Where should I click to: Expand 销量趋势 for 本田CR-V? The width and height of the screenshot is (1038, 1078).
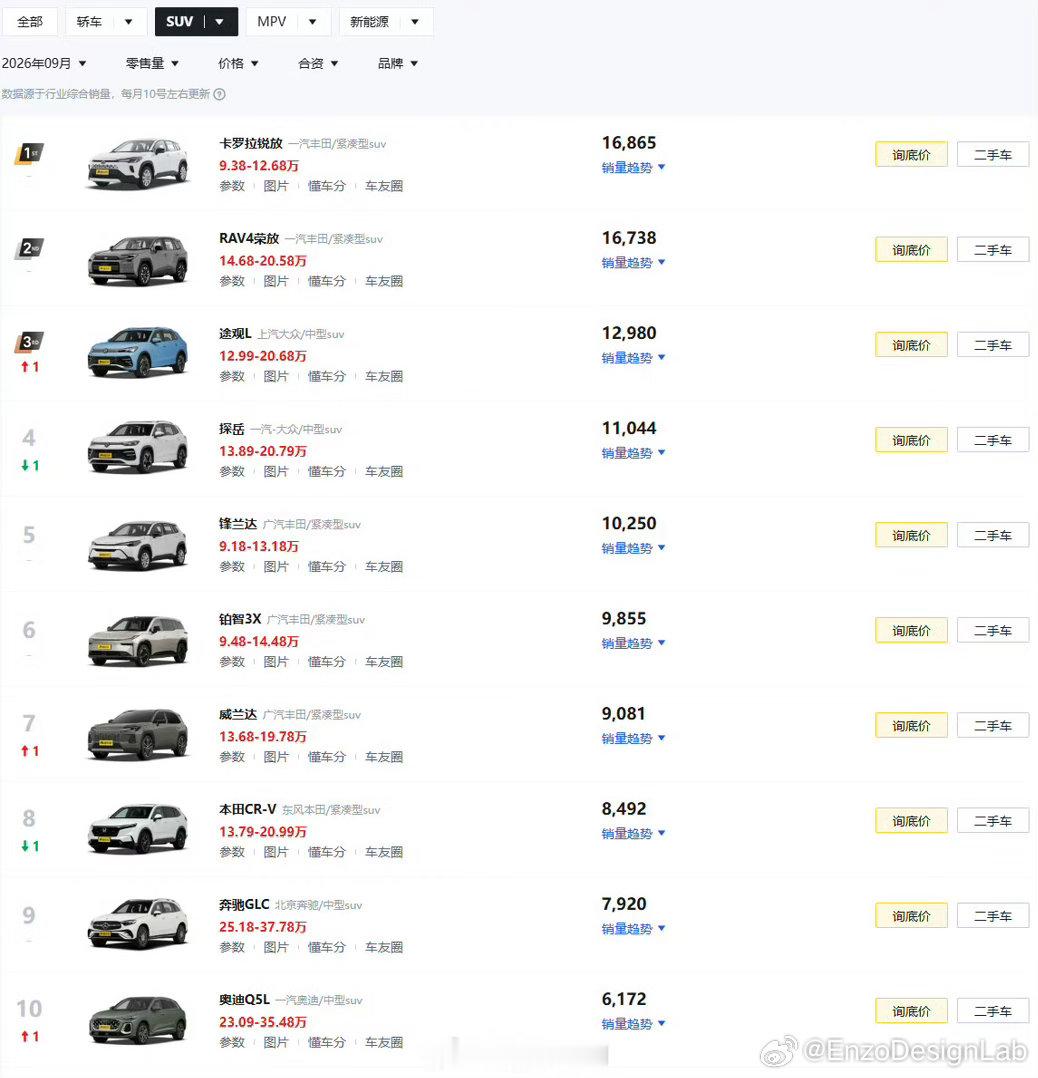[x=633, y=833]
